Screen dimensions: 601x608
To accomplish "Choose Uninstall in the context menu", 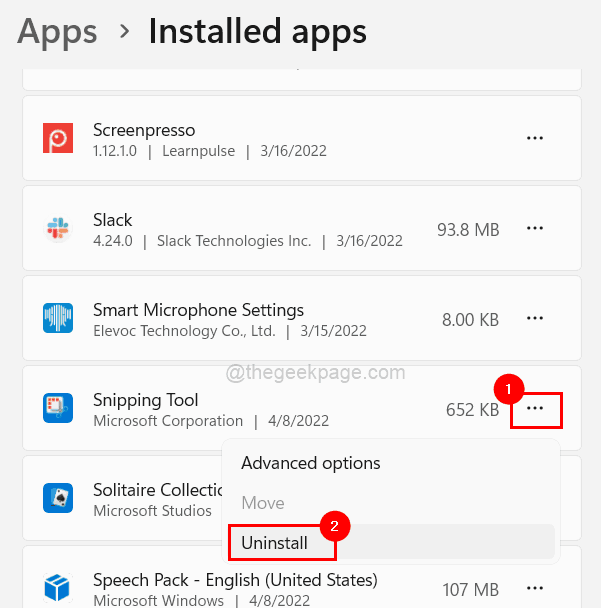I will (274, 542).
